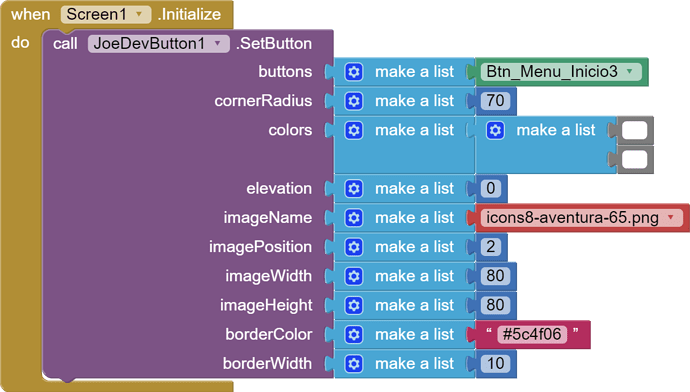
Task: Expand the JoeDevButton1 component dropdown
Action: (217, 43)
